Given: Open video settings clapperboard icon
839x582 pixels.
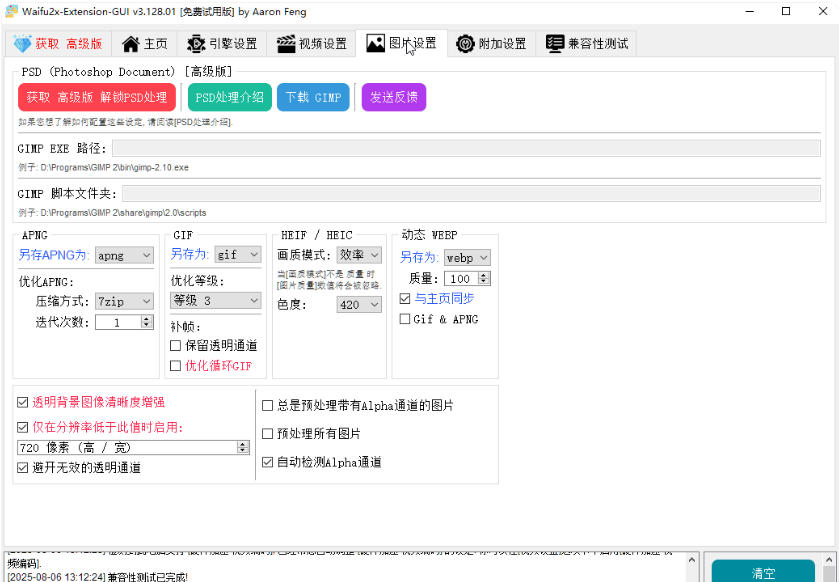Looking at the screenshot, I should (x=285, y=44).
